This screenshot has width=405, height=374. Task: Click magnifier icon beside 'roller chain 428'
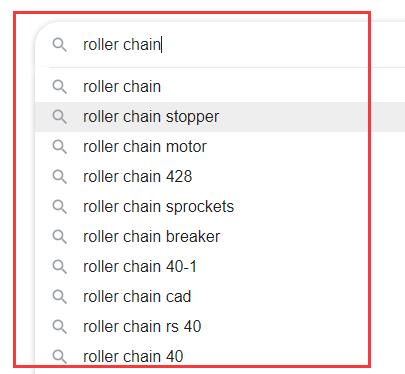coord(60,177)
